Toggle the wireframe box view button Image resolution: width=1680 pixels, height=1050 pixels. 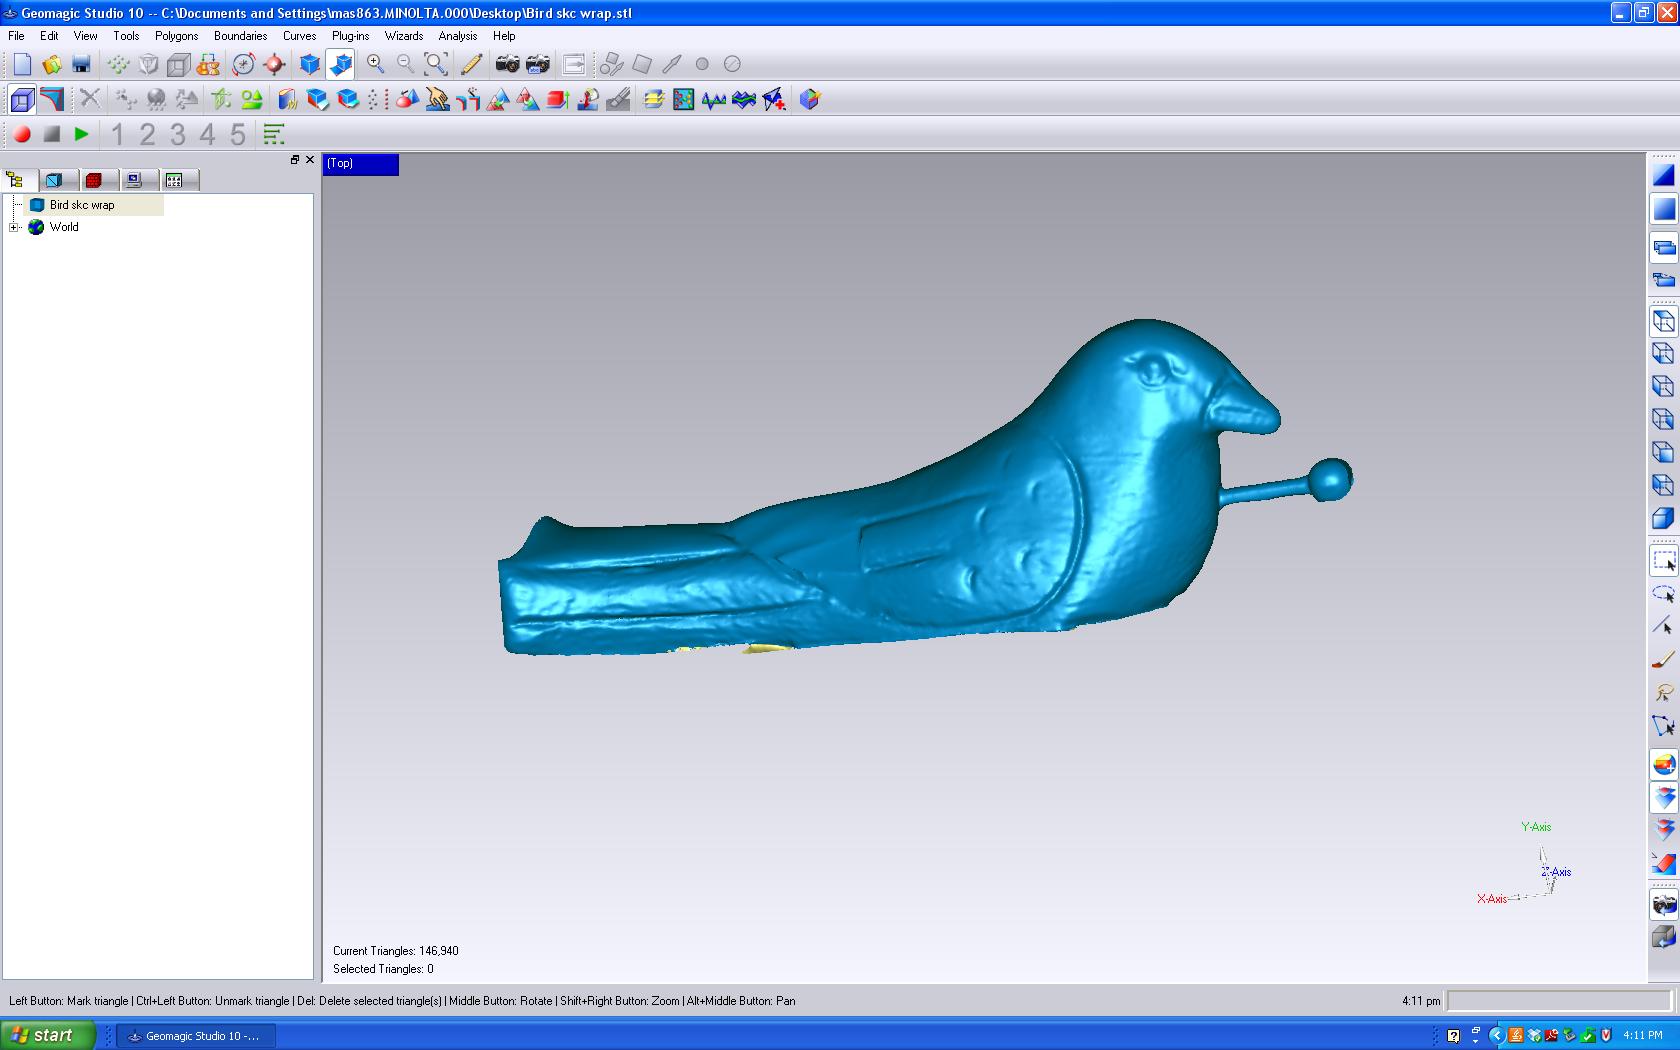point(22,99)
